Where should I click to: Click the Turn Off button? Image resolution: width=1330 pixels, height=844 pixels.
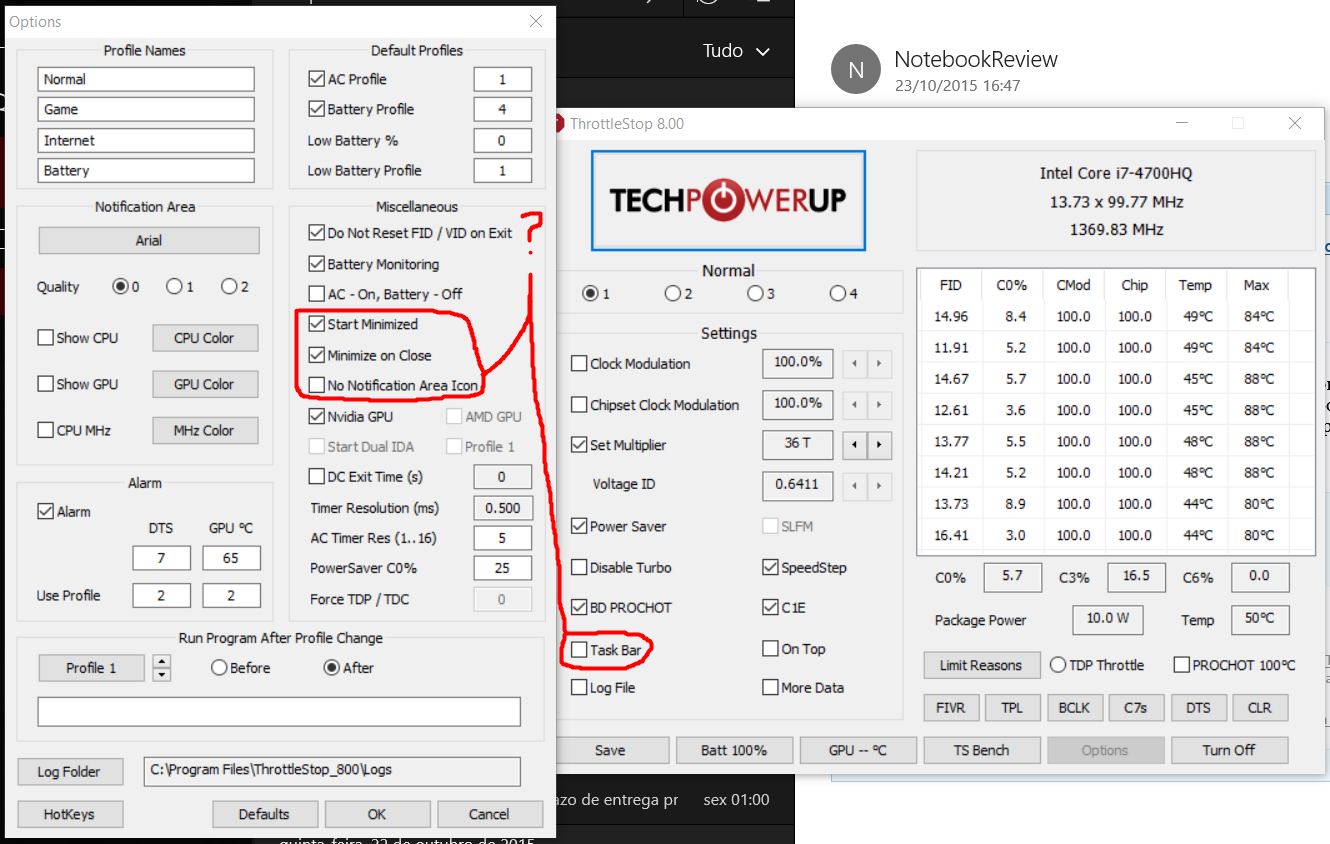pyautogui.click(x=1230, y=750)
